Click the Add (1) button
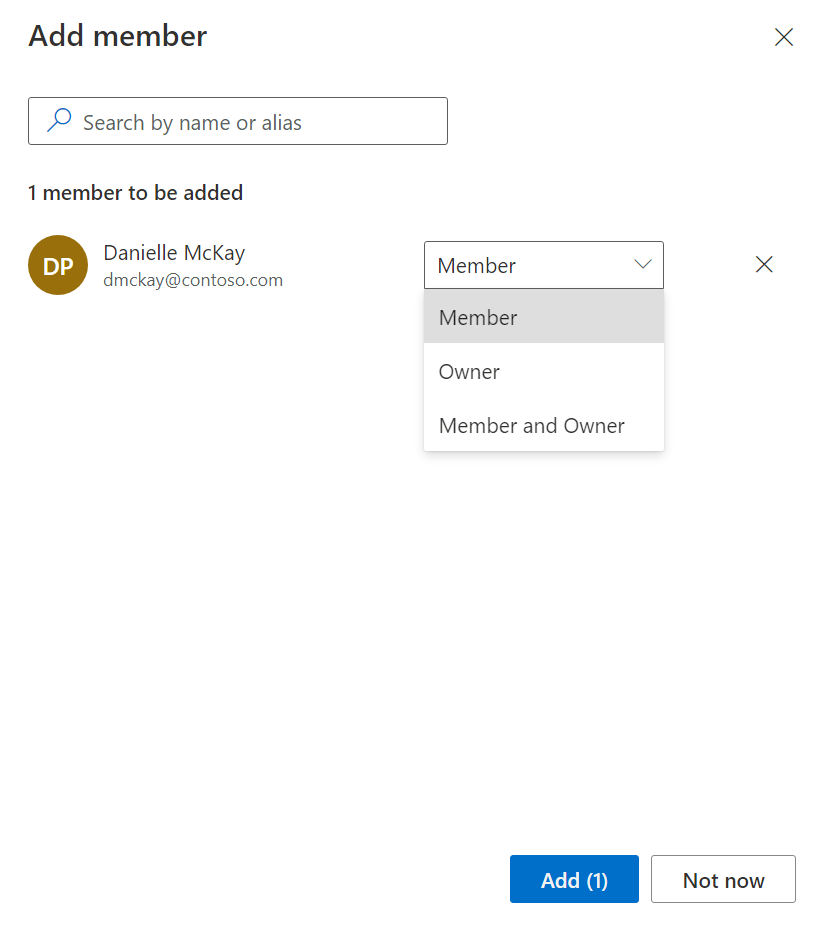 (573, 879)
